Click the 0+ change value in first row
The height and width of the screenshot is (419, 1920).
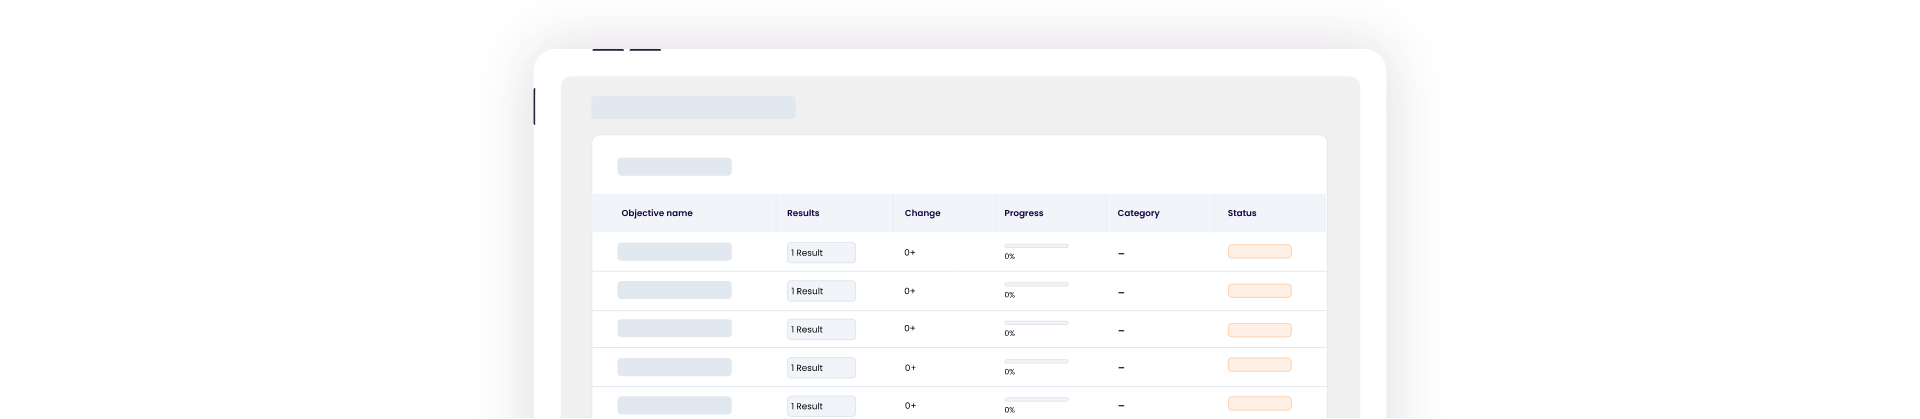[910, 252]
